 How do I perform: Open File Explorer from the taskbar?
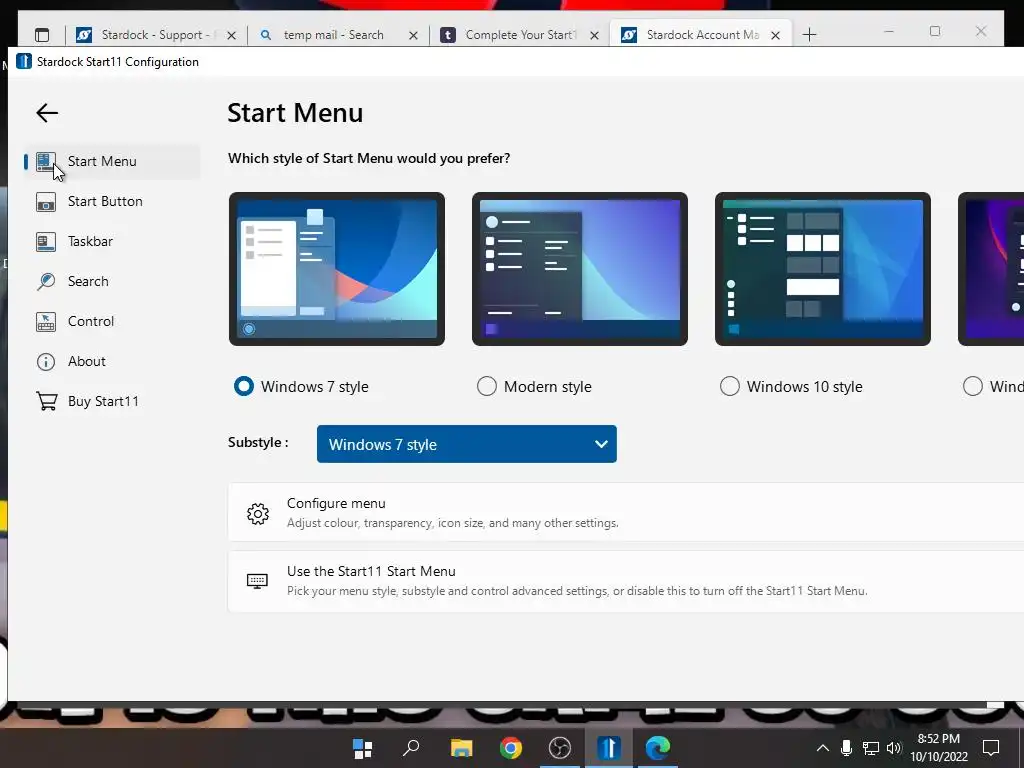coord(461,748)
